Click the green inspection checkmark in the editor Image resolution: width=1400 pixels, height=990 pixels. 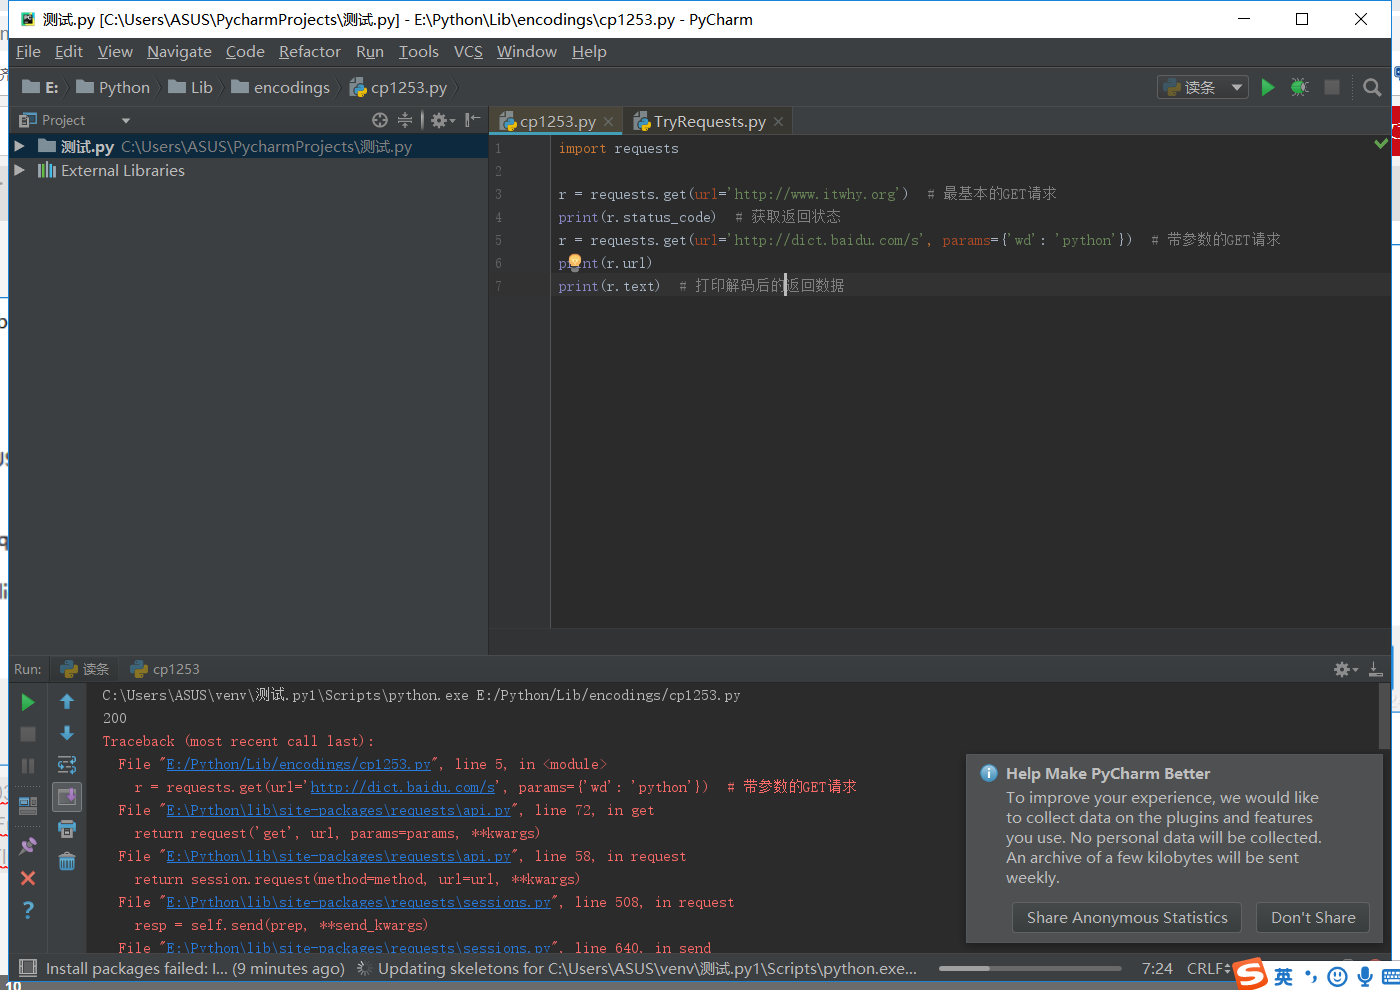[x=1381, y=144]
